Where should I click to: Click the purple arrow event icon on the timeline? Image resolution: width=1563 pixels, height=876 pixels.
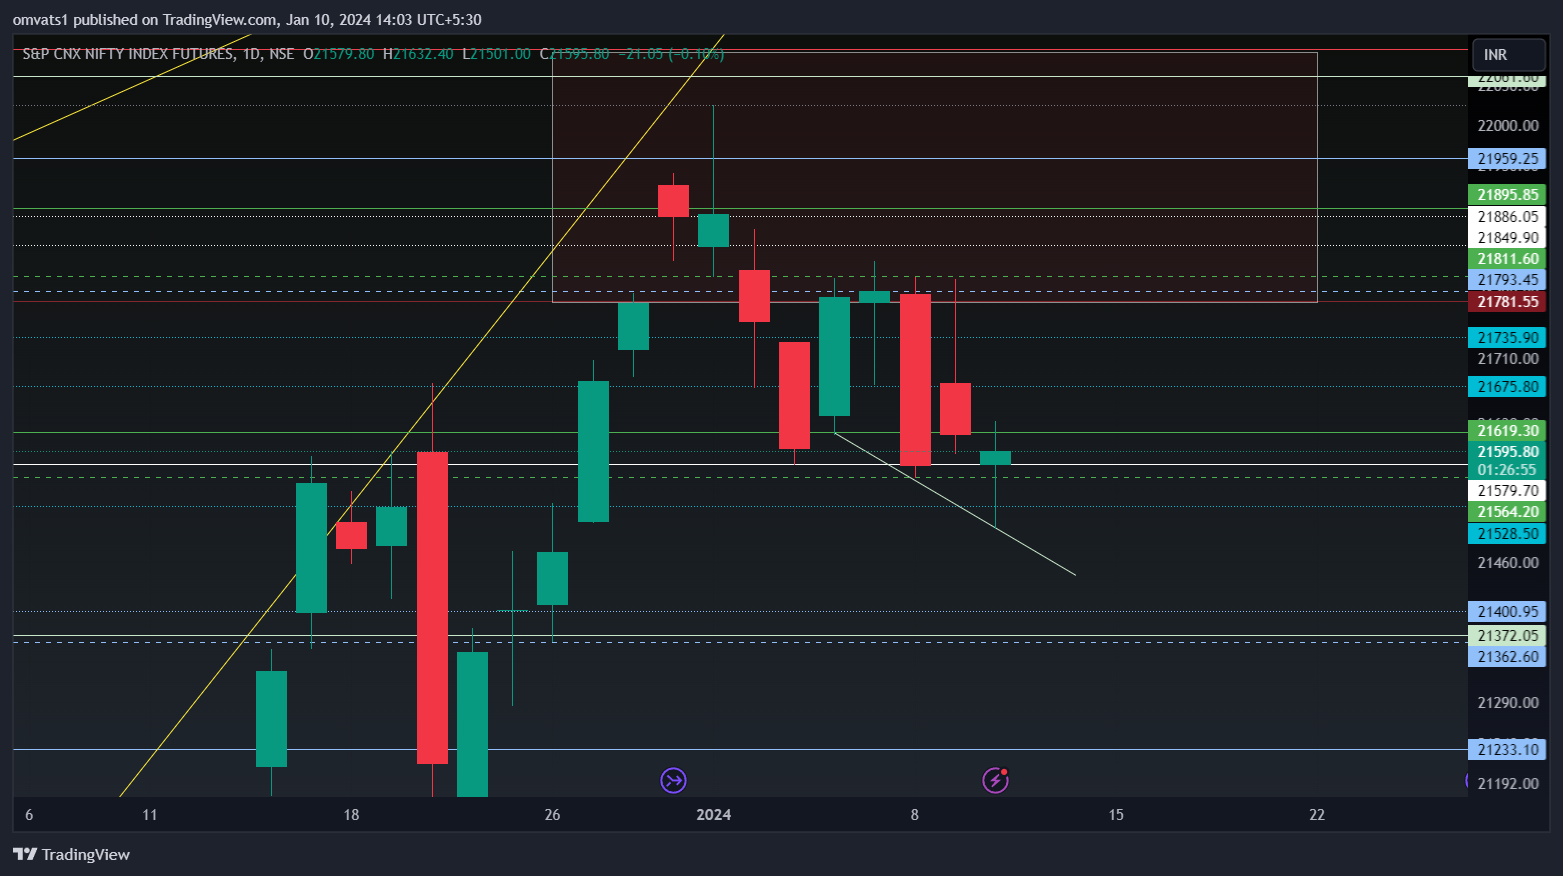(x=673, y=780)
